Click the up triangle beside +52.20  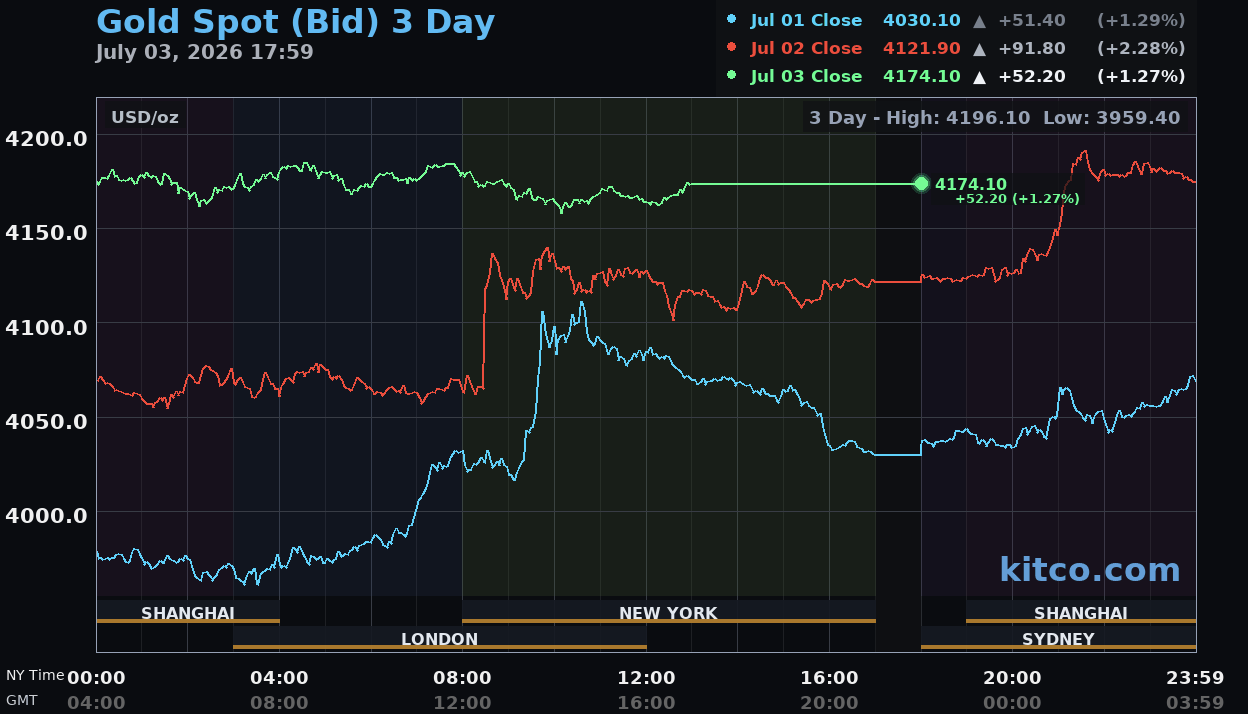[x=979, y=76]
